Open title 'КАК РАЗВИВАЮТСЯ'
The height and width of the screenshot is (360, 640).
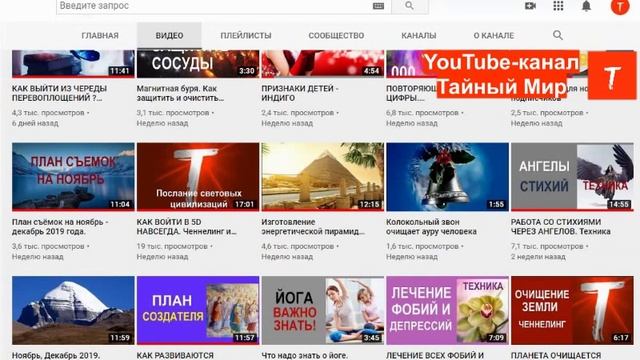(x=175, y=356)
